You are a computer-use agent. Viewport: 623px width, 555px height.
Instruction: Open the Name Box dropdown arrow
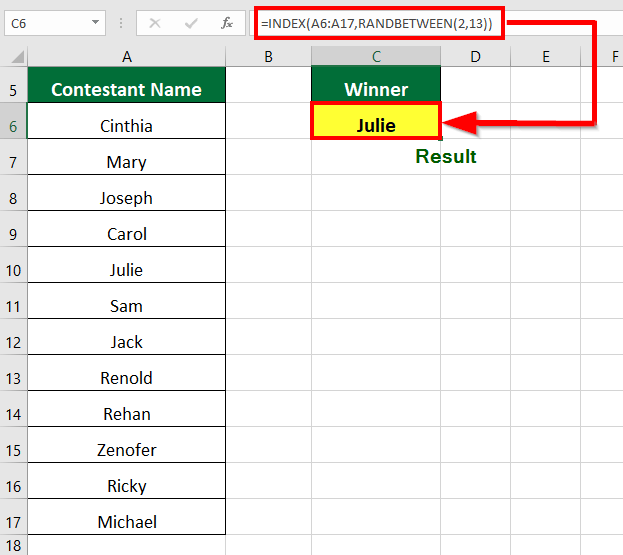pyautogui.click(x=95, y=22)
